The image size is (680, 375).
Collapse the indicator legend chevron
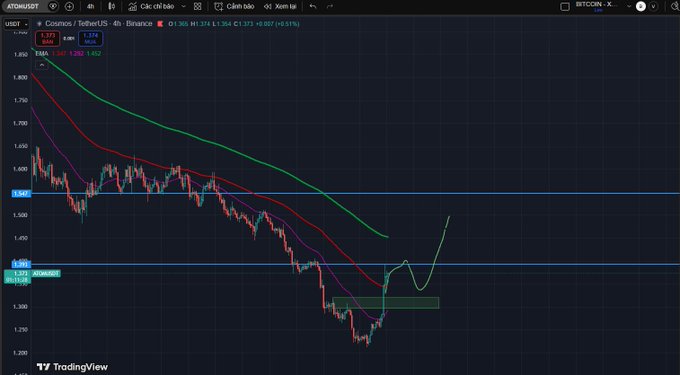[42, 65]
